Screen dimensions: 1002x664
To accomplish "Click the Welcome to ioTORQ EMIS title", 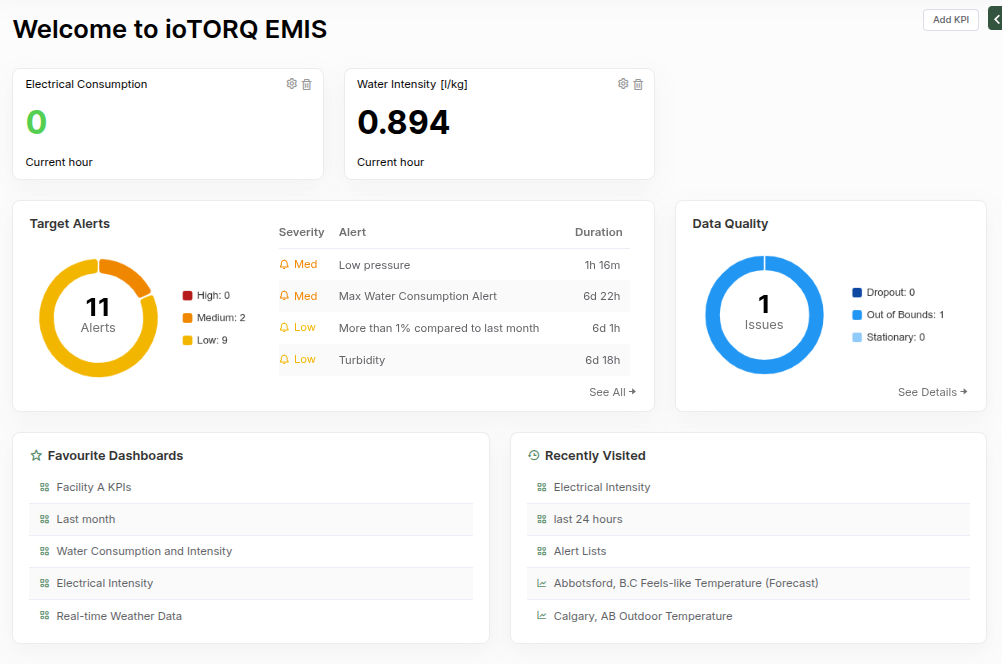I will [x=170, y=29].
